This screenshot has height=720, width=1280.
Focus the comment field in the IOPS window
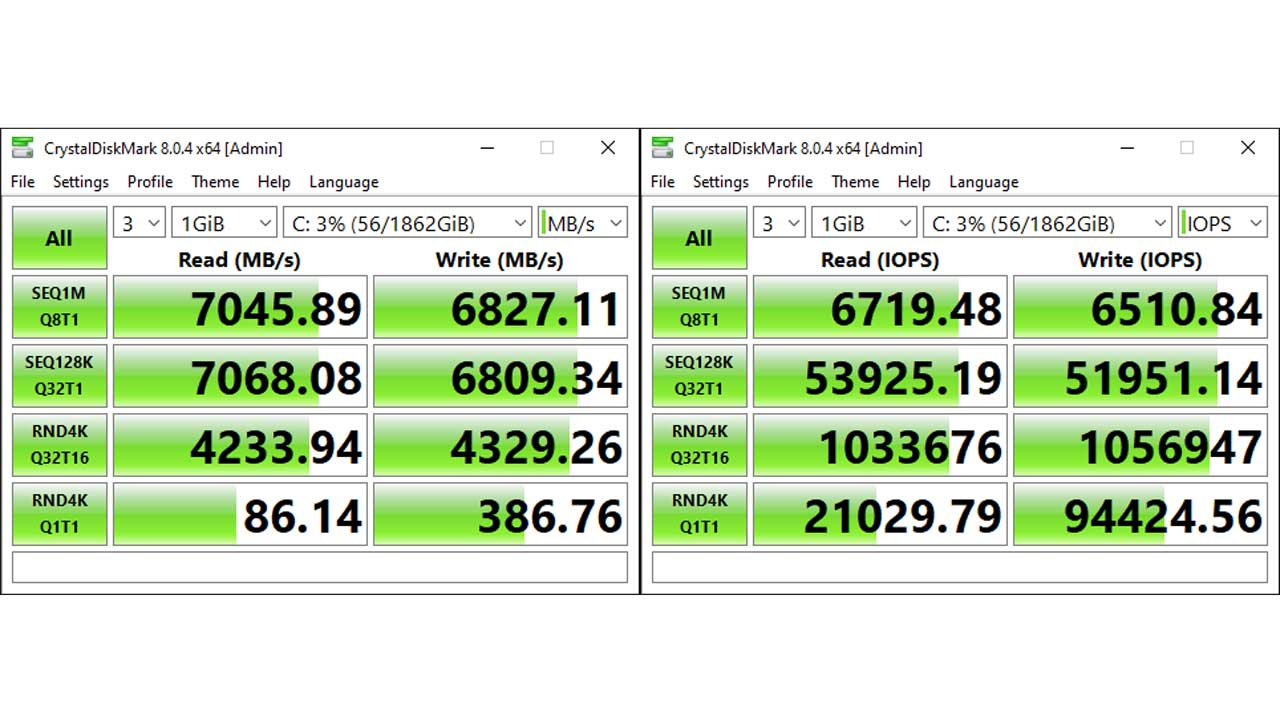point(960,567)
